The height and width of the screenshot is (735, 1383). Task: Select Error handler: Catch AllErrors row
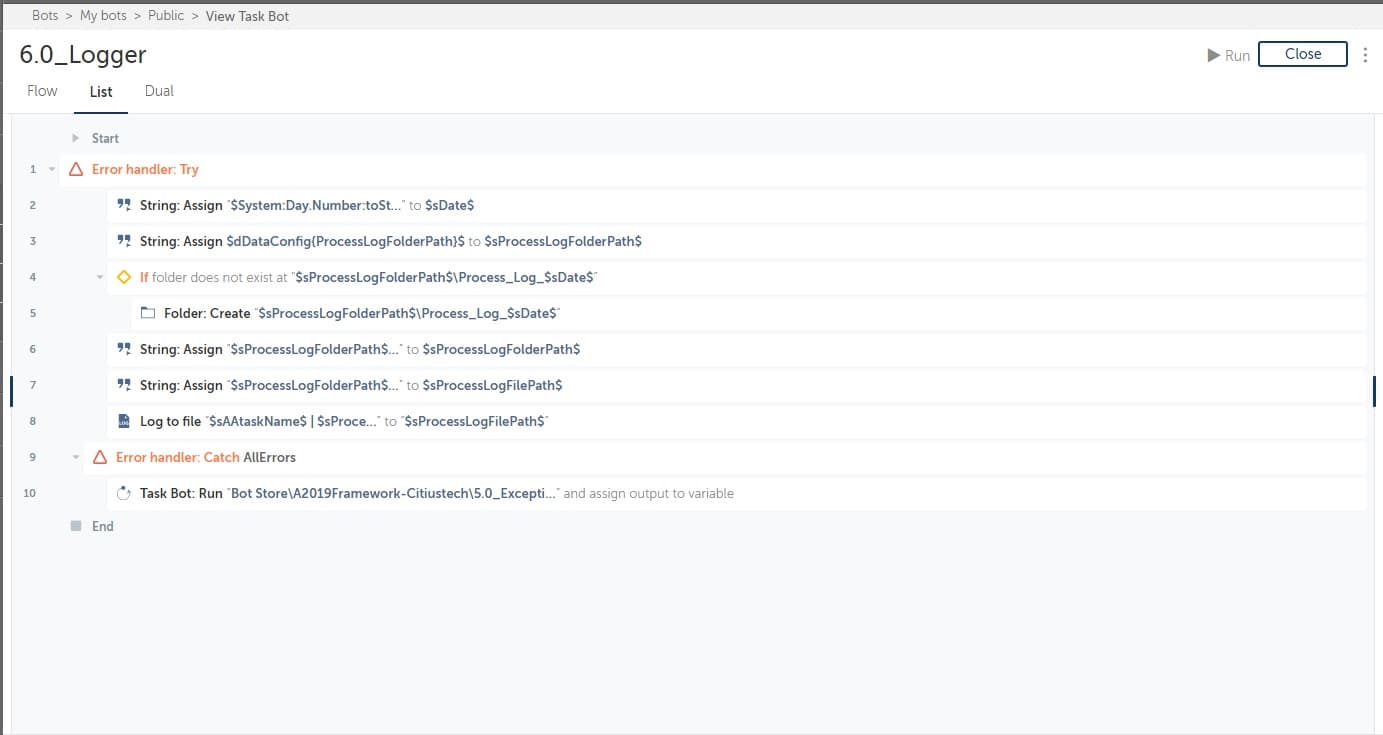point(726,457)
